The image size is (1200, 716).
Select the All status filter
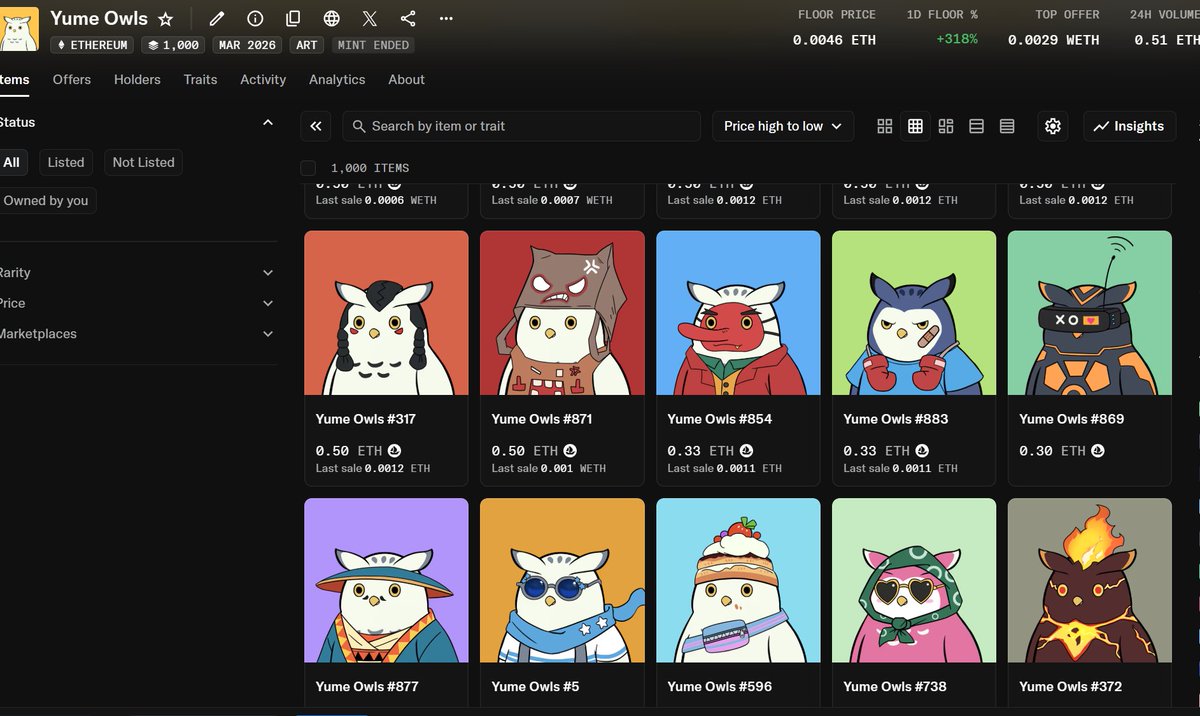pos(11,162)
